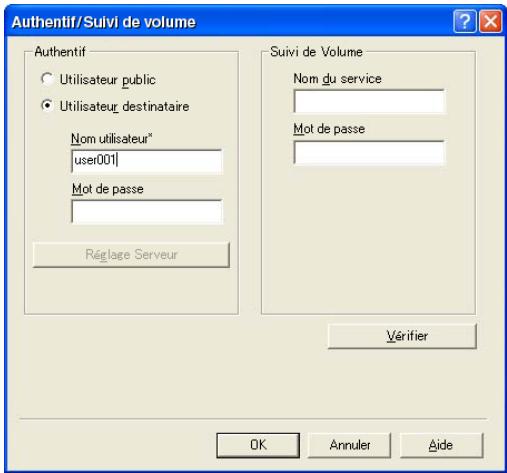507x473 pixels.
Task: Click the Nom du service label
Action: coord(337,79)
